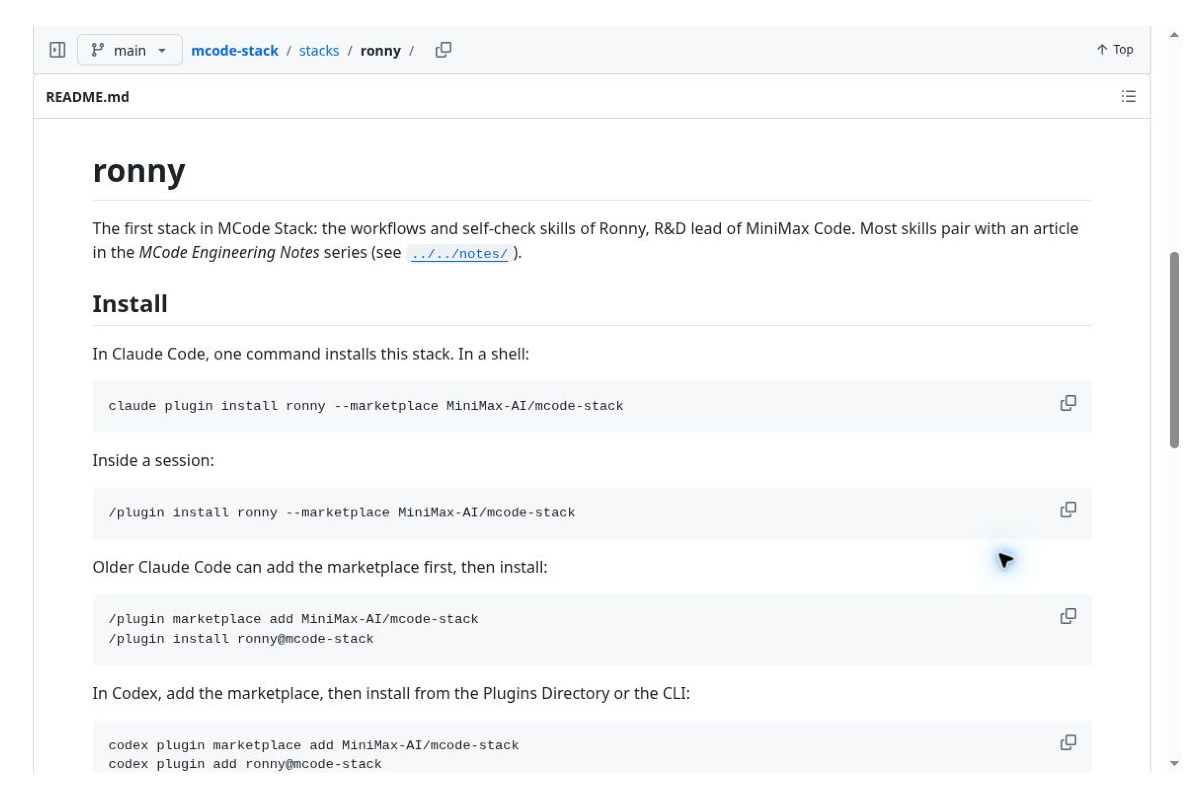
Task: Copy the claude plugin install command
Action: [1068, 403]
